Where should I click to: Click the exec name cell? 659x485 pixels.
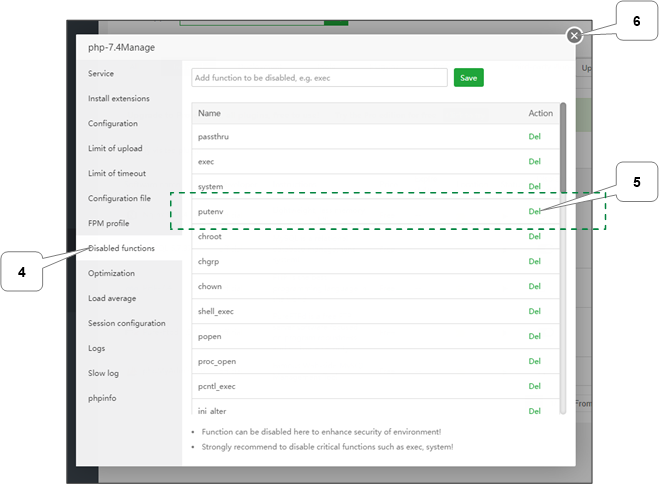coord(206,161)
